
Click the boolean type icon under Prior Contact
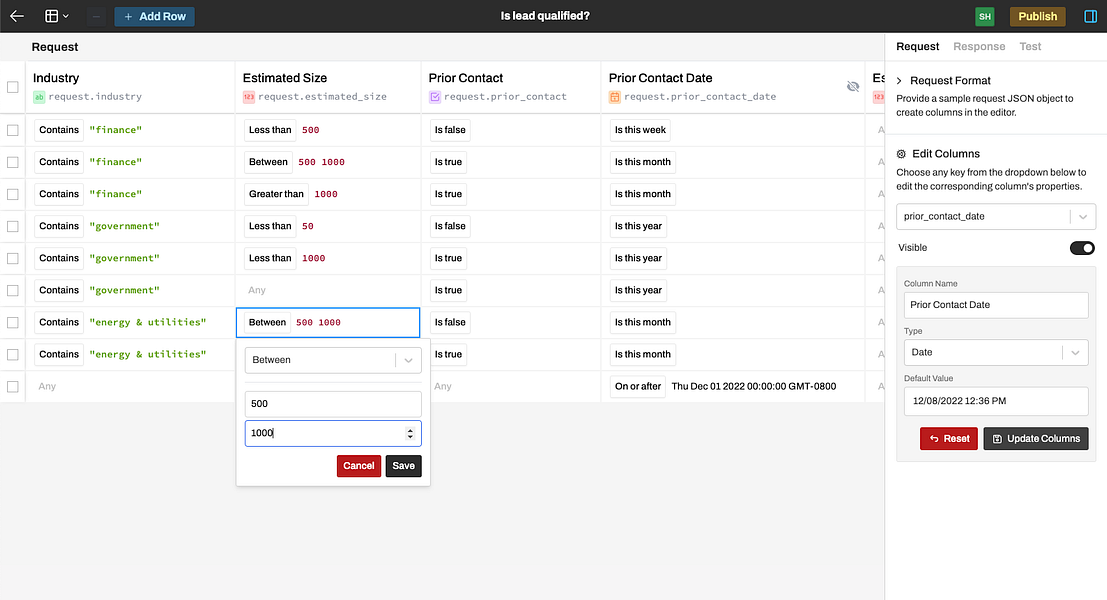tap(435, 97)
